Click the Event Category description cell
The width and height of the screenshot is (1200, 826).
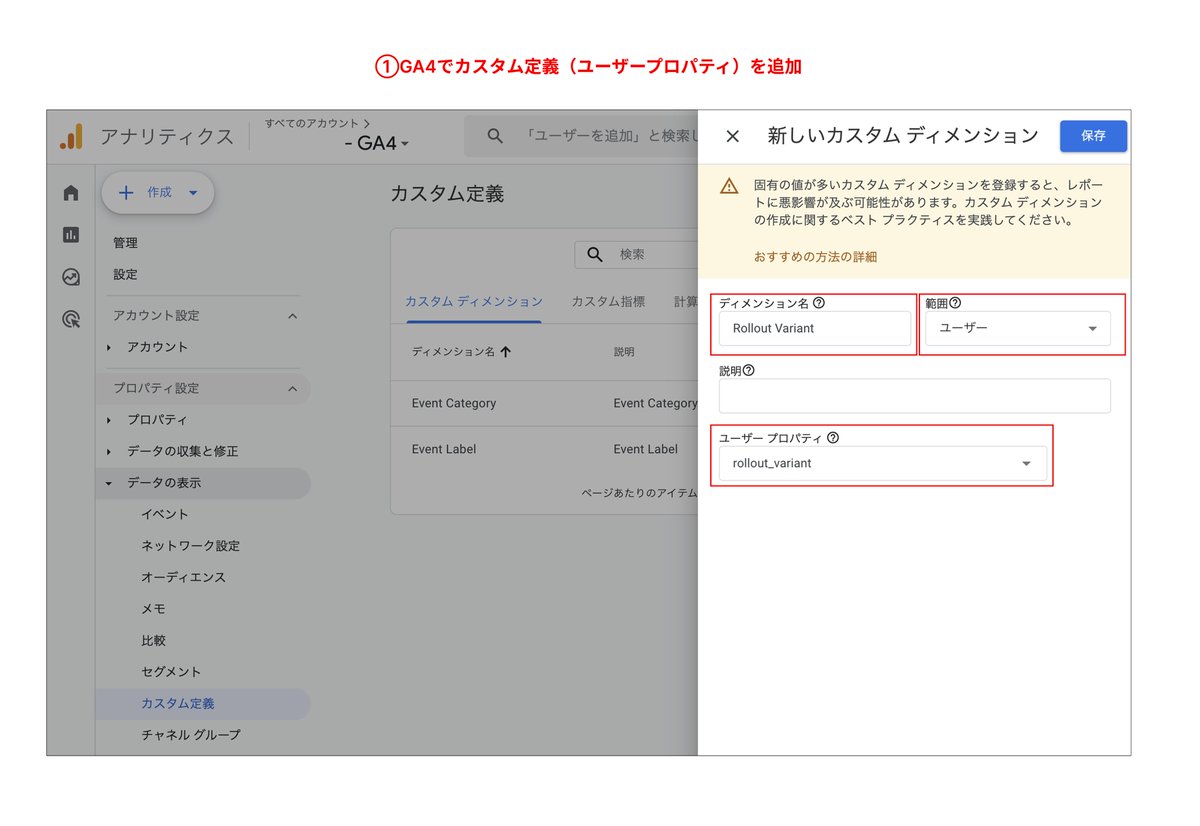655,403
